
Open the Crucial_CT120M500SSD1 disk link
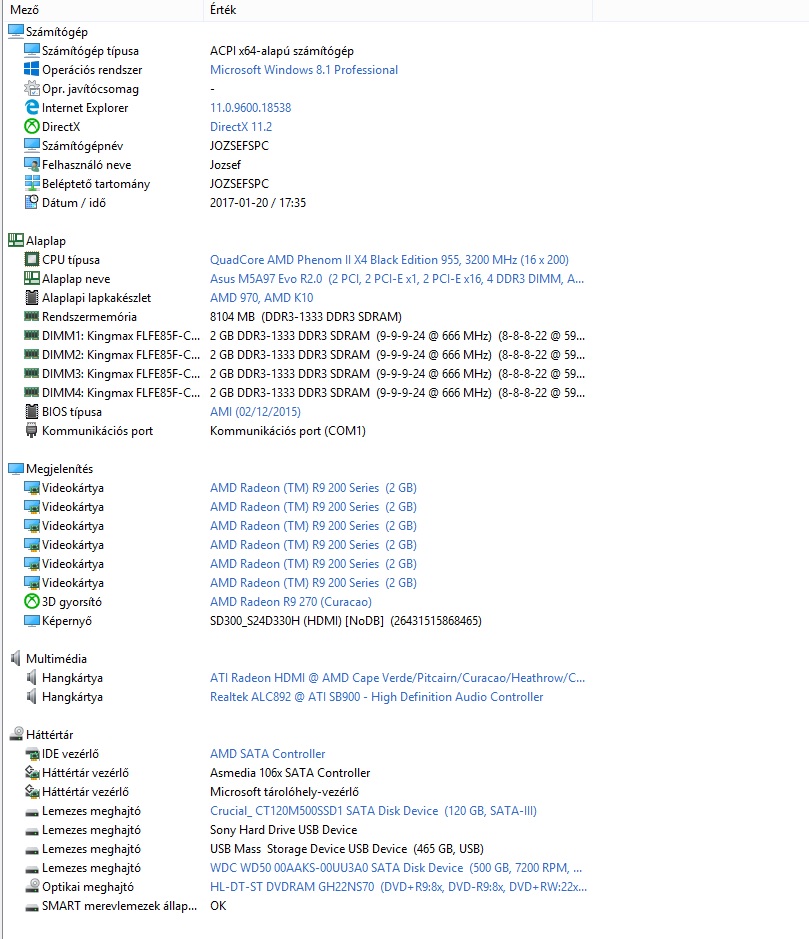click(373, 810)
